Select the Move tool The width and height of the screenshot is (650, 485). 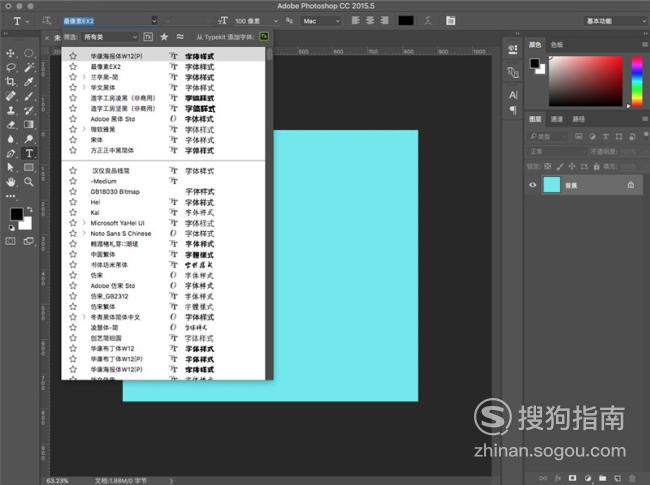point(10,53)
